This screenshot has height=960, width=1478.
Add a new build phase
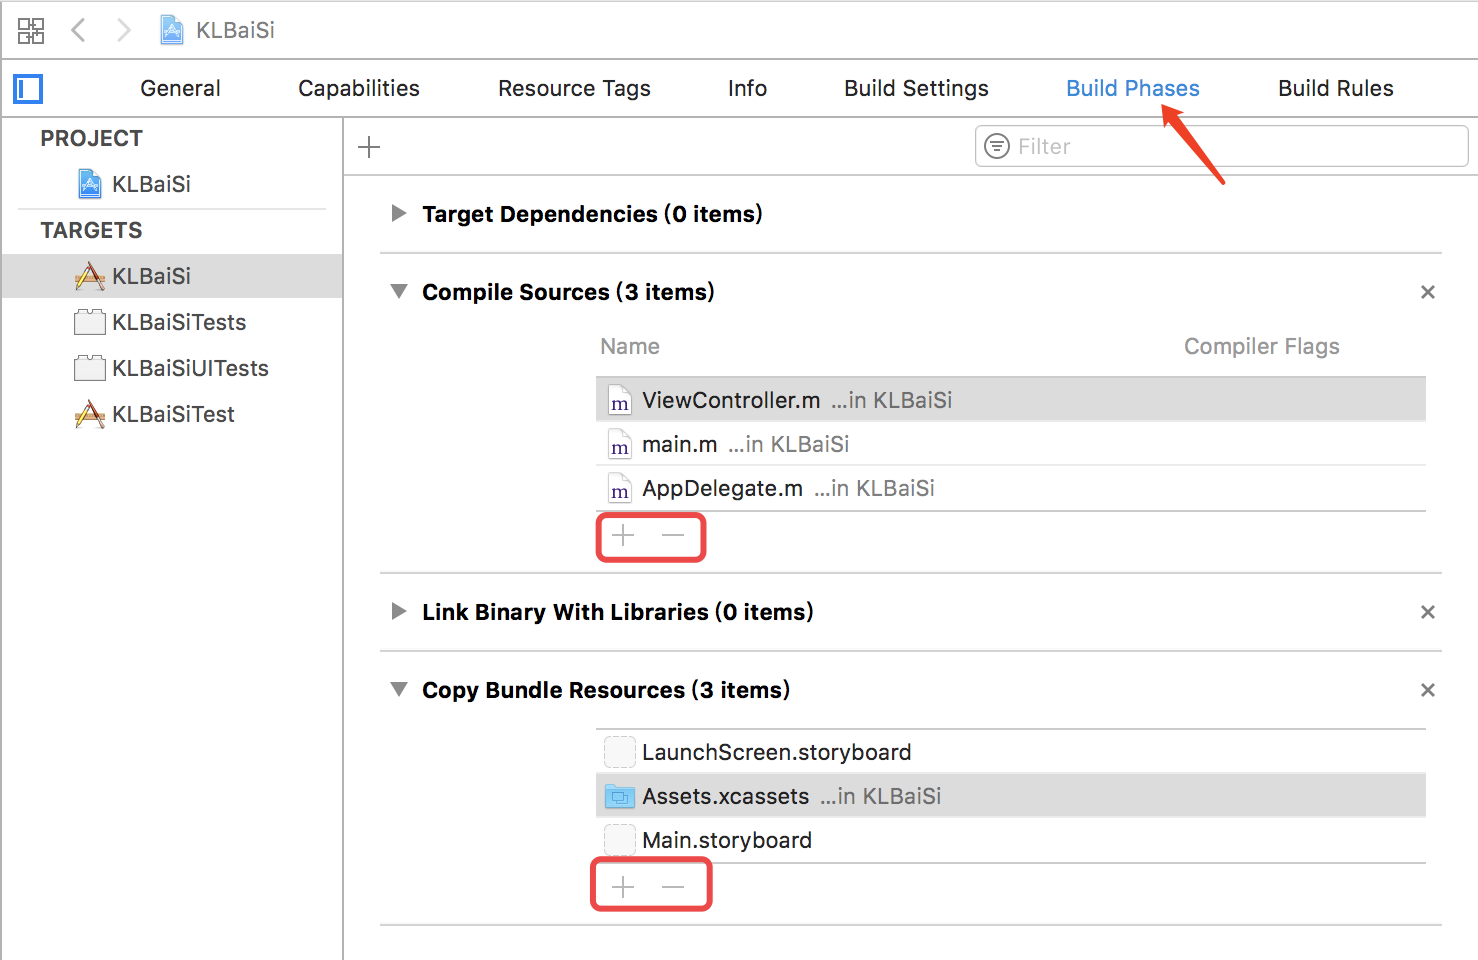tap(369, 147)
